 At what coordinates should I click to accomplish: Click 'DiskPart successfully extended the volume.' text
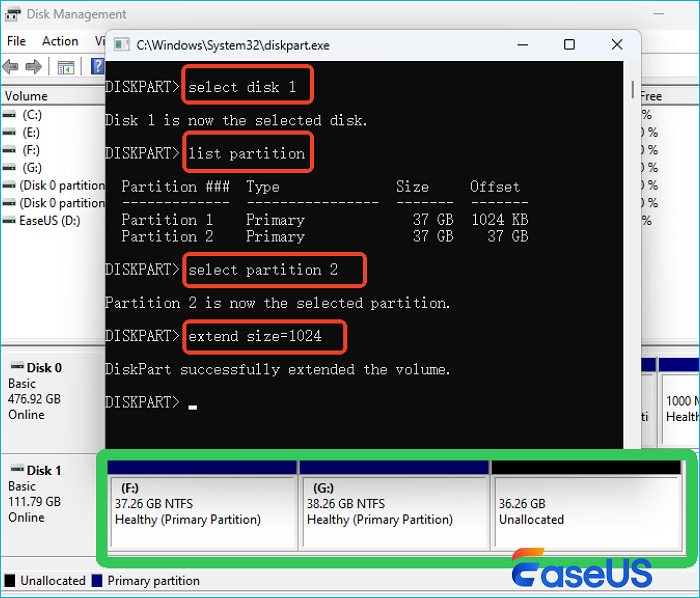tap(277, 370)
